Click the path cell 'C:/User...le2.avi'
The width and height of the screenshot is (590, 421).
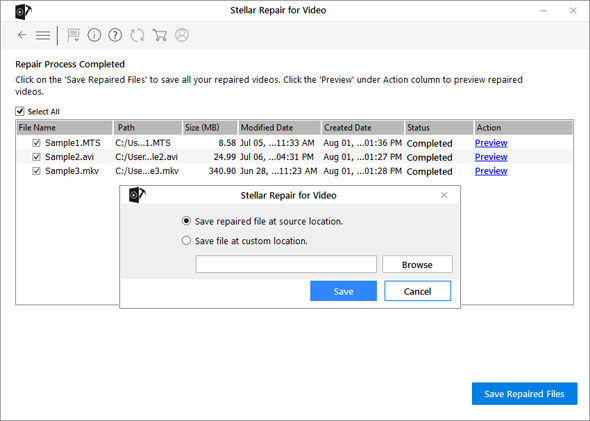[x=146, y=157]
